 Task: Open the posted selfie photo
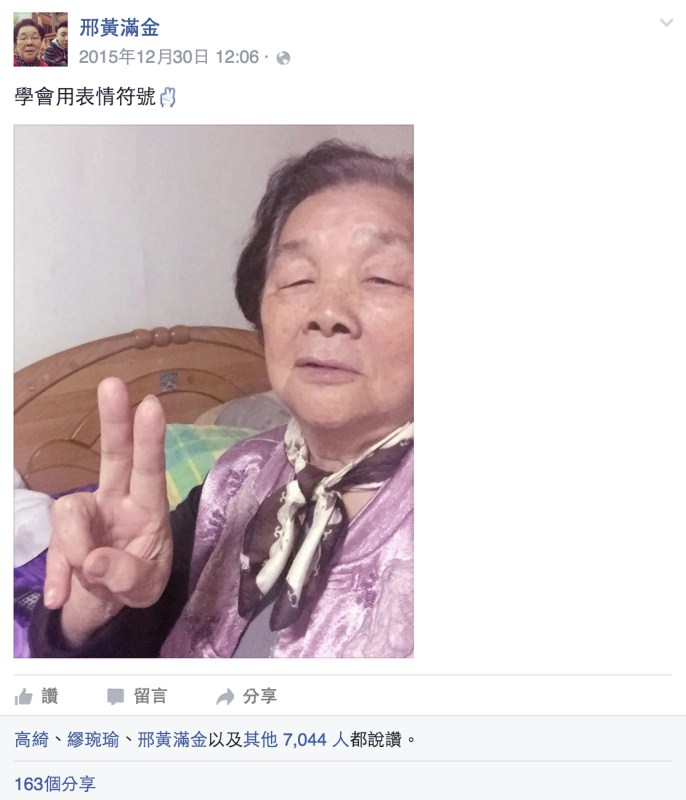coord(214,391)
